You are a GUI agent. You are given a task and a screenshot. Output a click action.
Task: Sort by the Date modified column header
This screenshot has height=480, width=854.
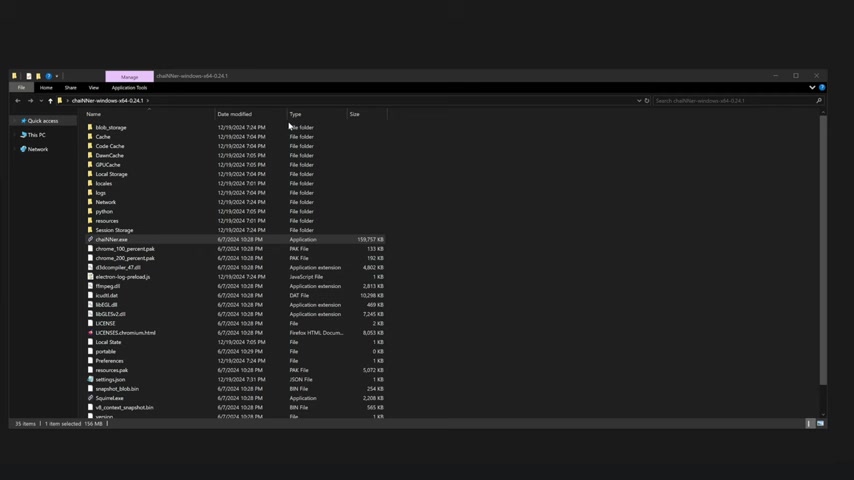click(235, 114)
